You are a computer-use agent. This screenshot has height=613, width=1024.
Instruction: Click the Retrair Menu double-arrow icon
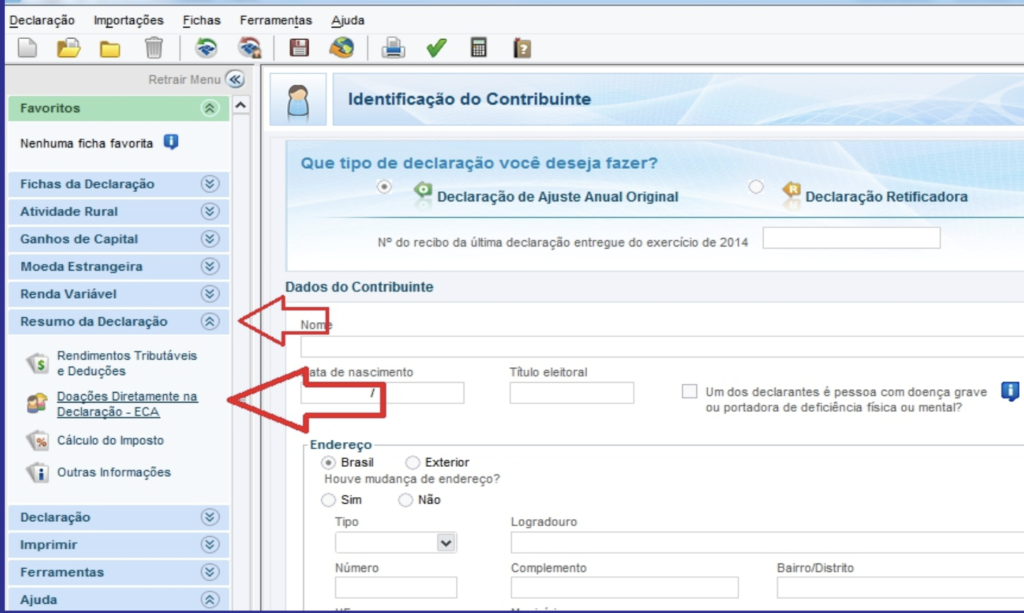[x=235, y=79]
